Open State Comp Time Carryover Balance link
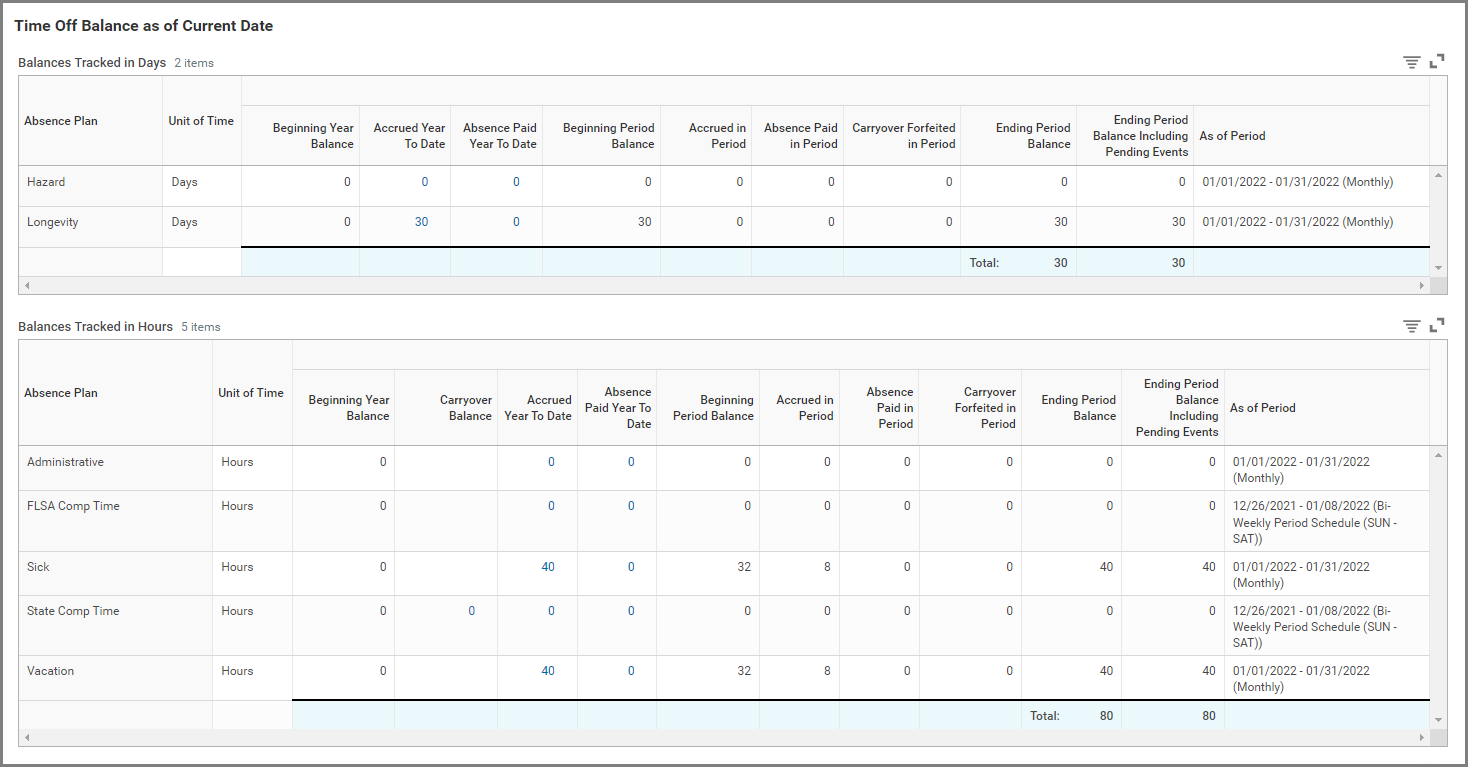 click(x=471, y=611)
